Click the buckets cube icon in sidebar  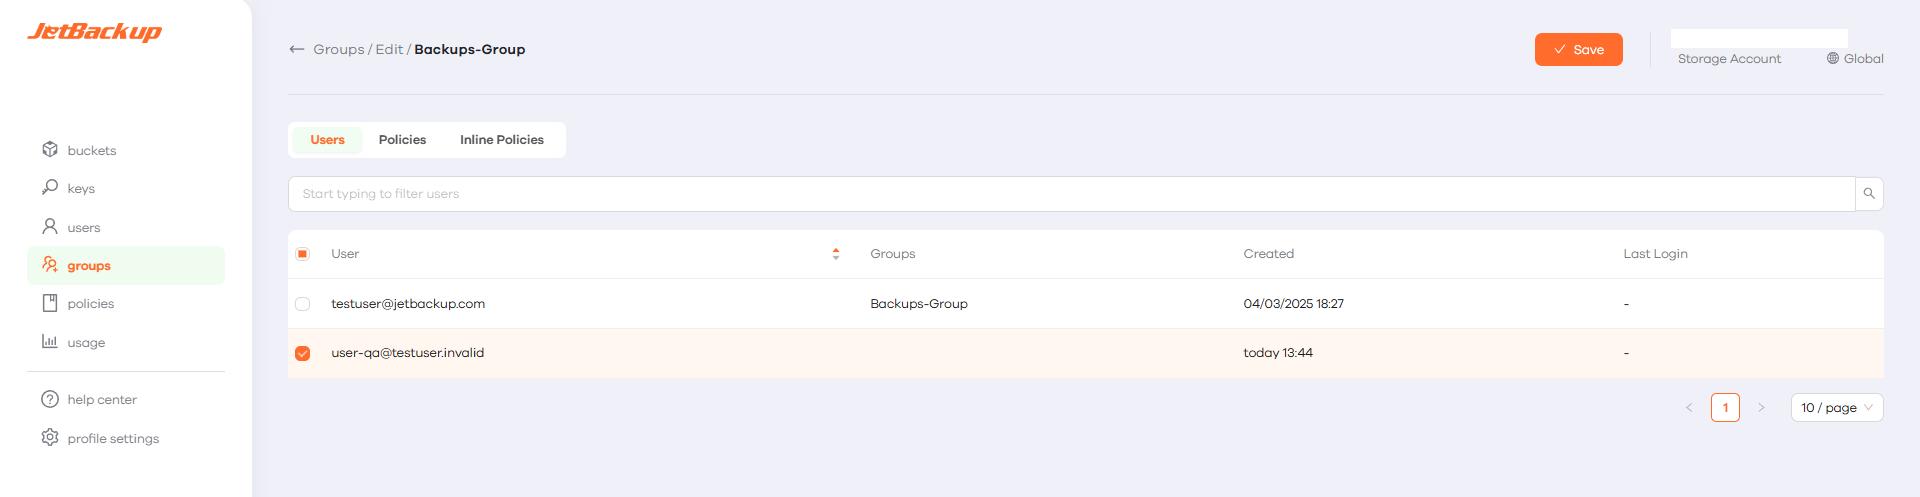[50, 150]
